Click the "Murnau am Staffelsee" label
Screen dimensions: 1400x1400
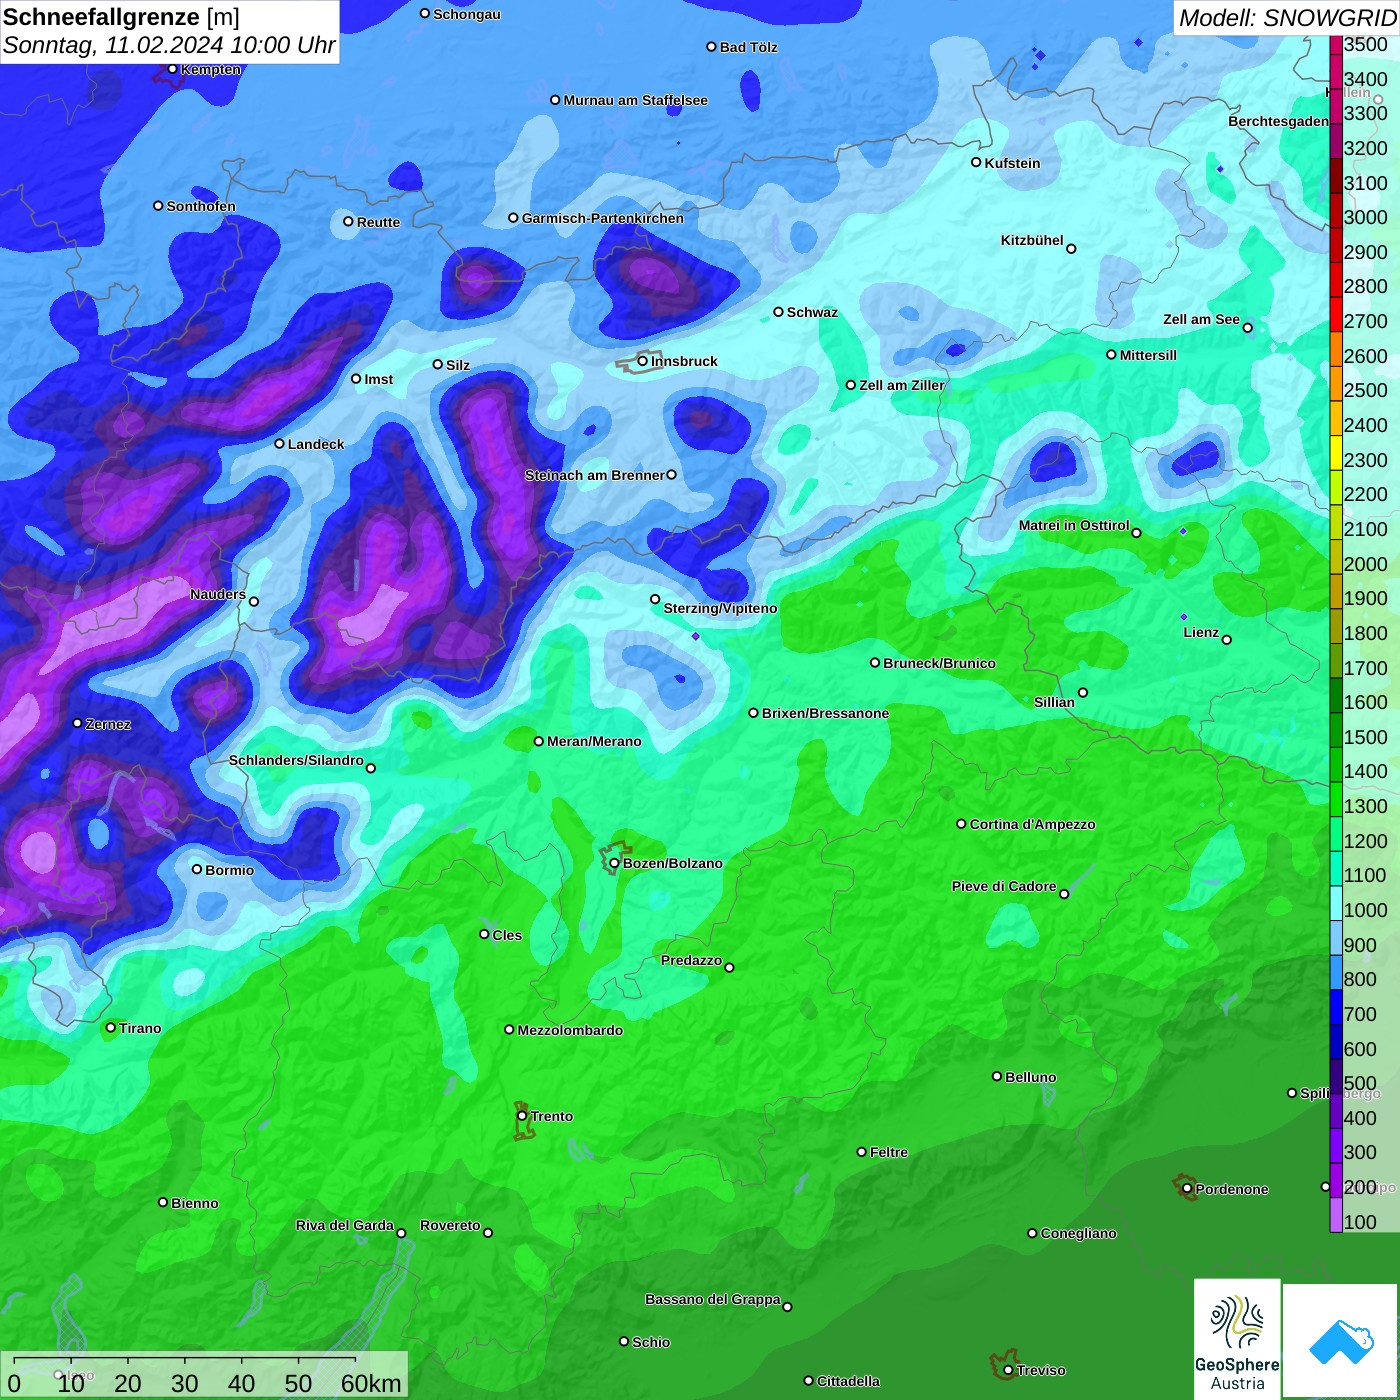click(636, 100)
